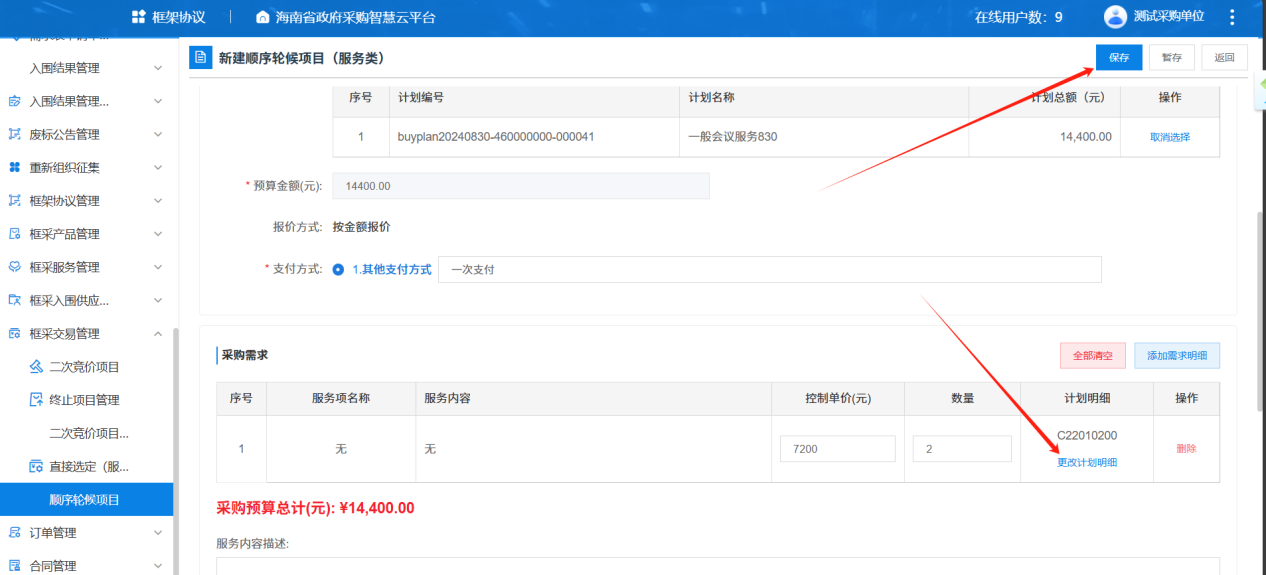This screenshot has width=1266, height=575.
Task: Expand the 废标公告管理 chevron
Action: pos(158,134)
